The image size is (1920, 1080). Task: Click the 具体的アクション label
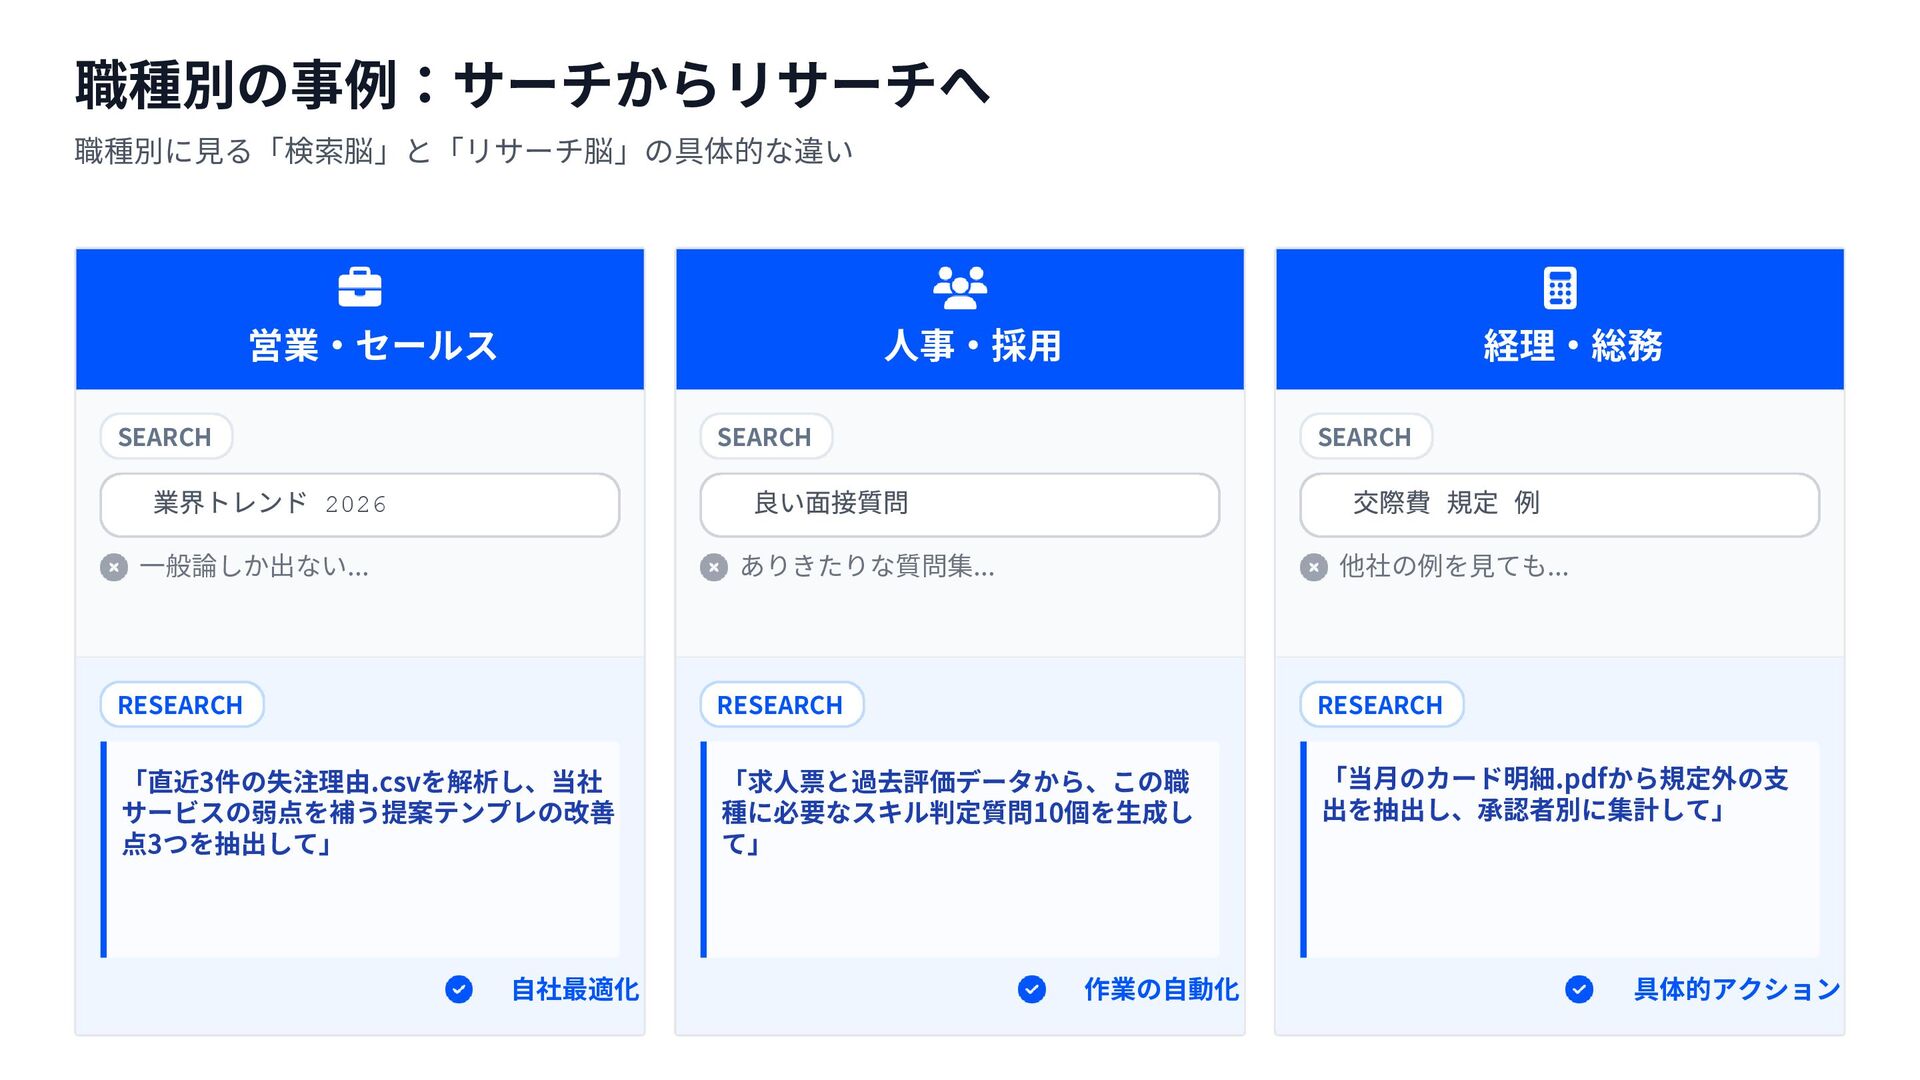(1737, 989)
